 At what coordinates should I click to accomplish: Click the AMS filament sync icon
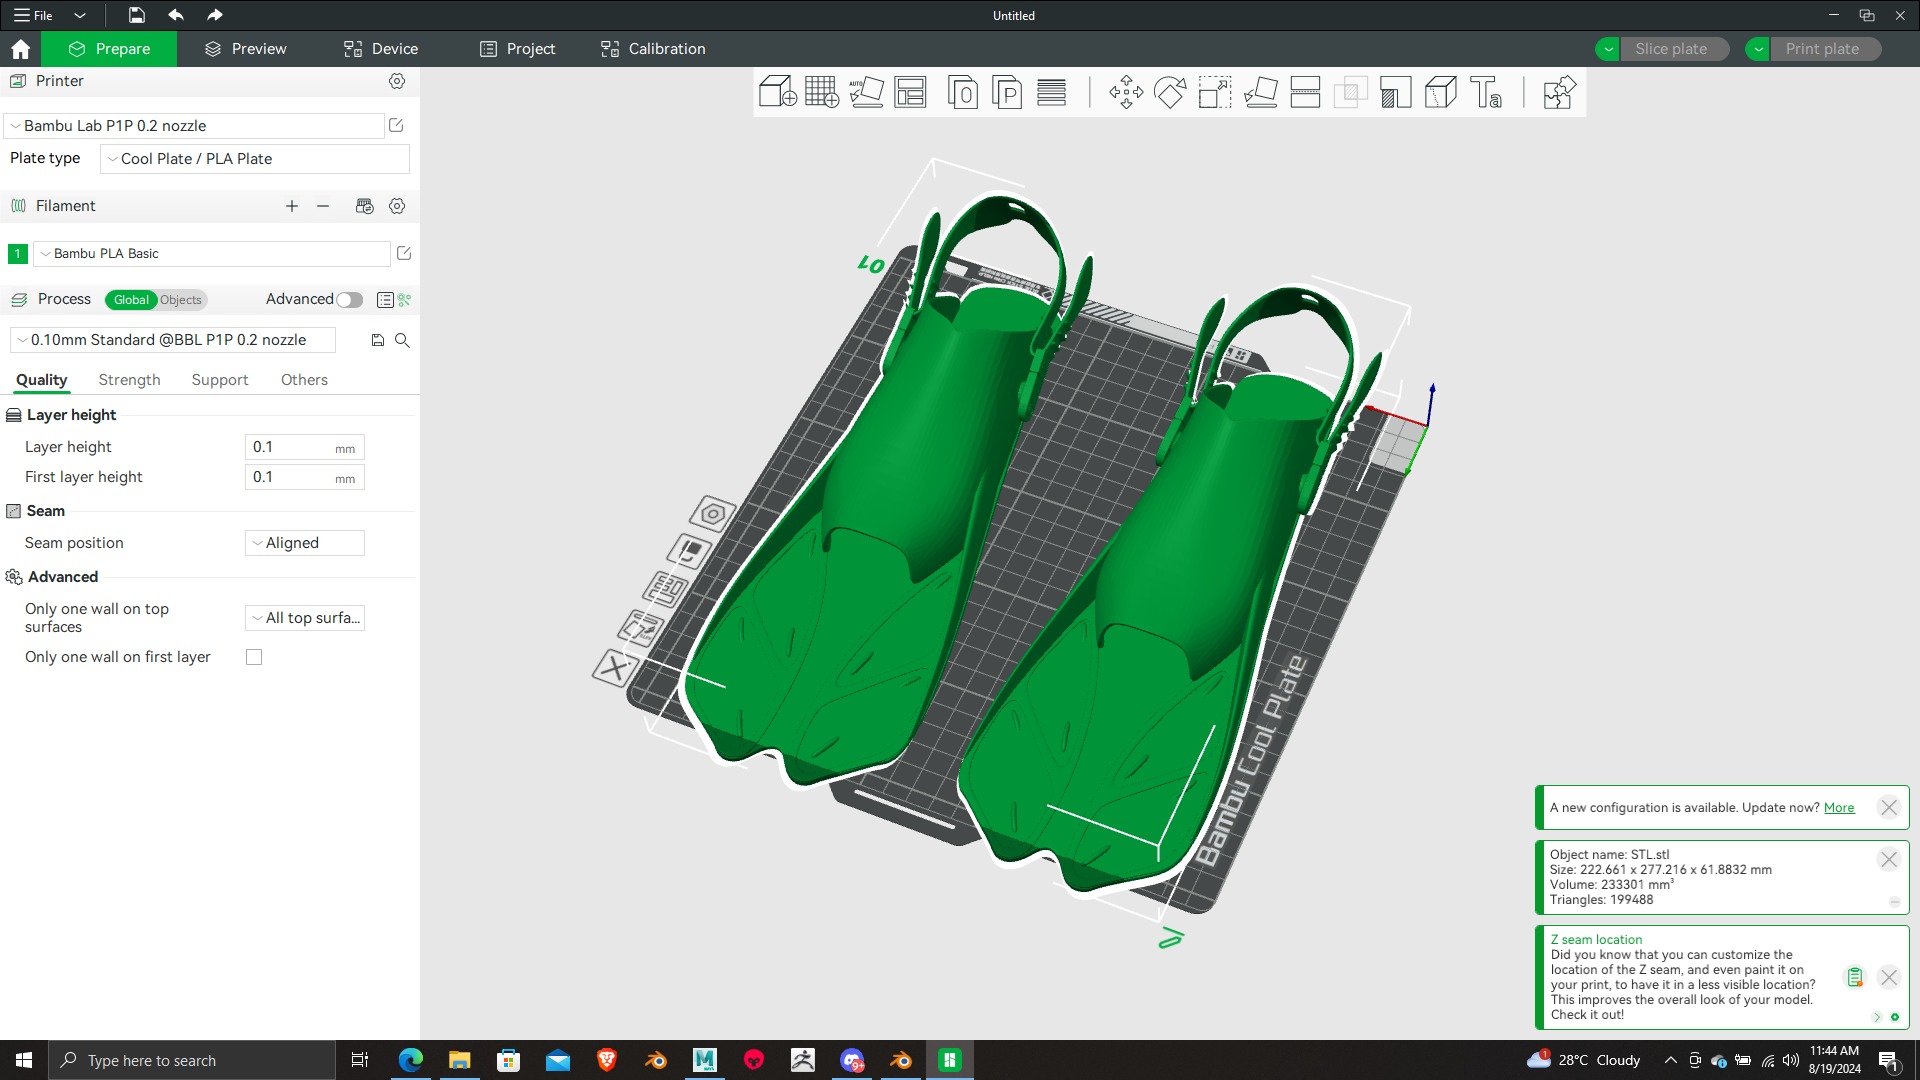point(364,206)
